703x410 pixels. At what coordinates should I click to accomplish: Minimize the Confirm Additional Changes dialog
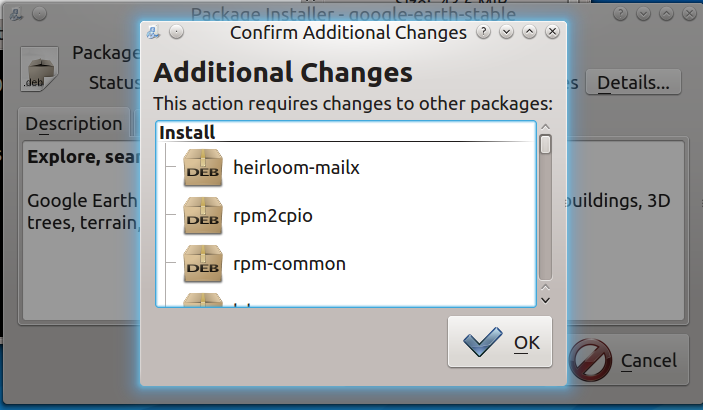pos(506,32)
